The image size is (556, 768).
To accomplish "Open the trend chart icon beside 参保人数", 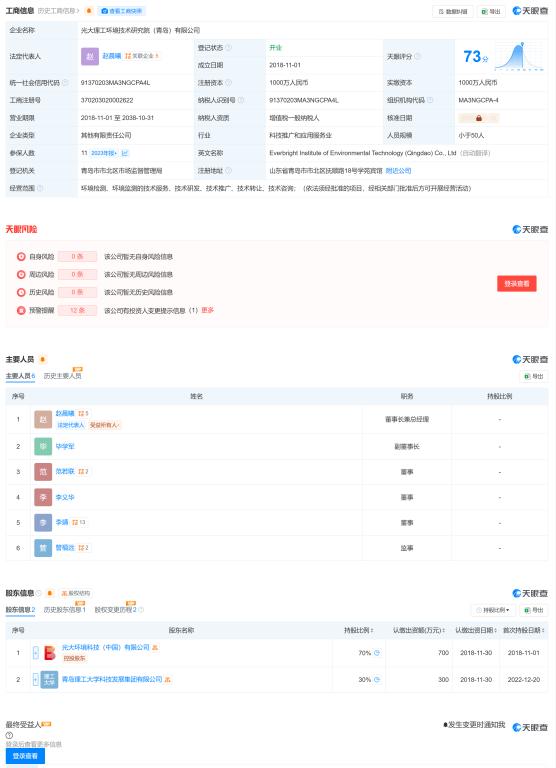I will (125, 153).
